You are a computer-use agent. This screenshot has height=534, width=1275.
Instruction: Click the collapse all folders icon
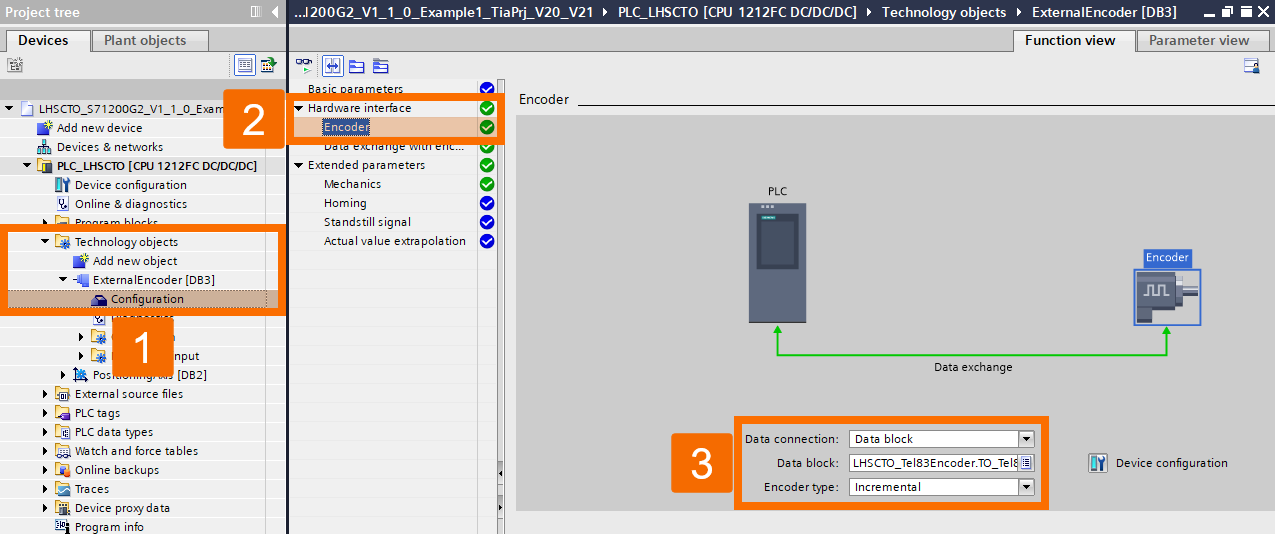[357, 66]
